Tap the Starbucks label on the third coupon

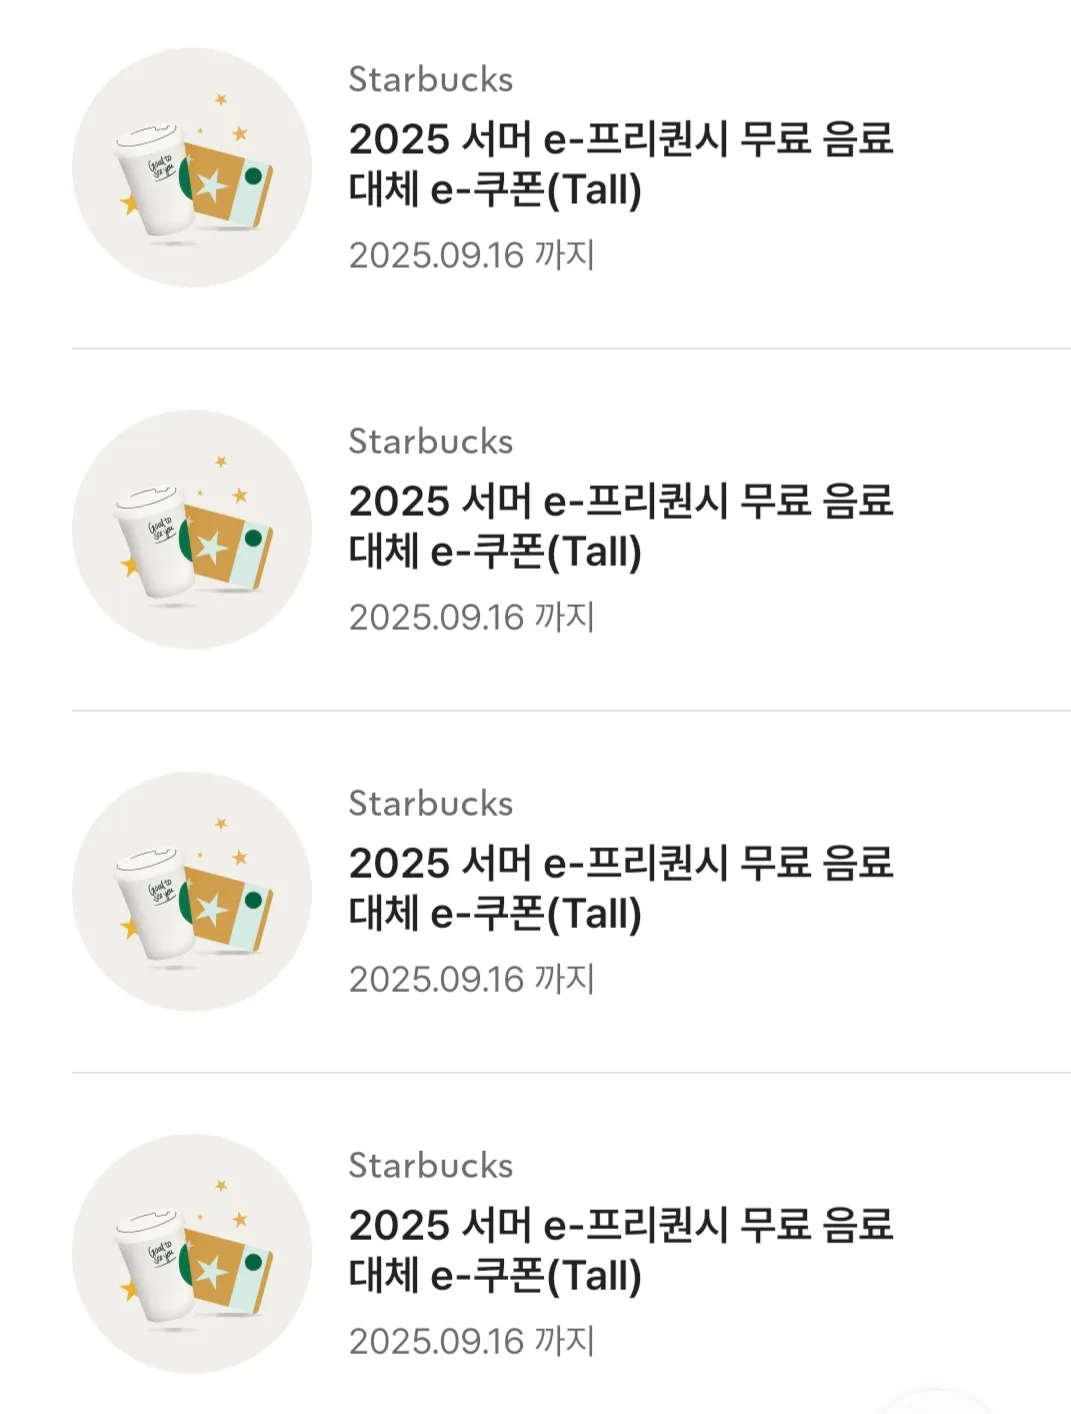pos(431,803)
